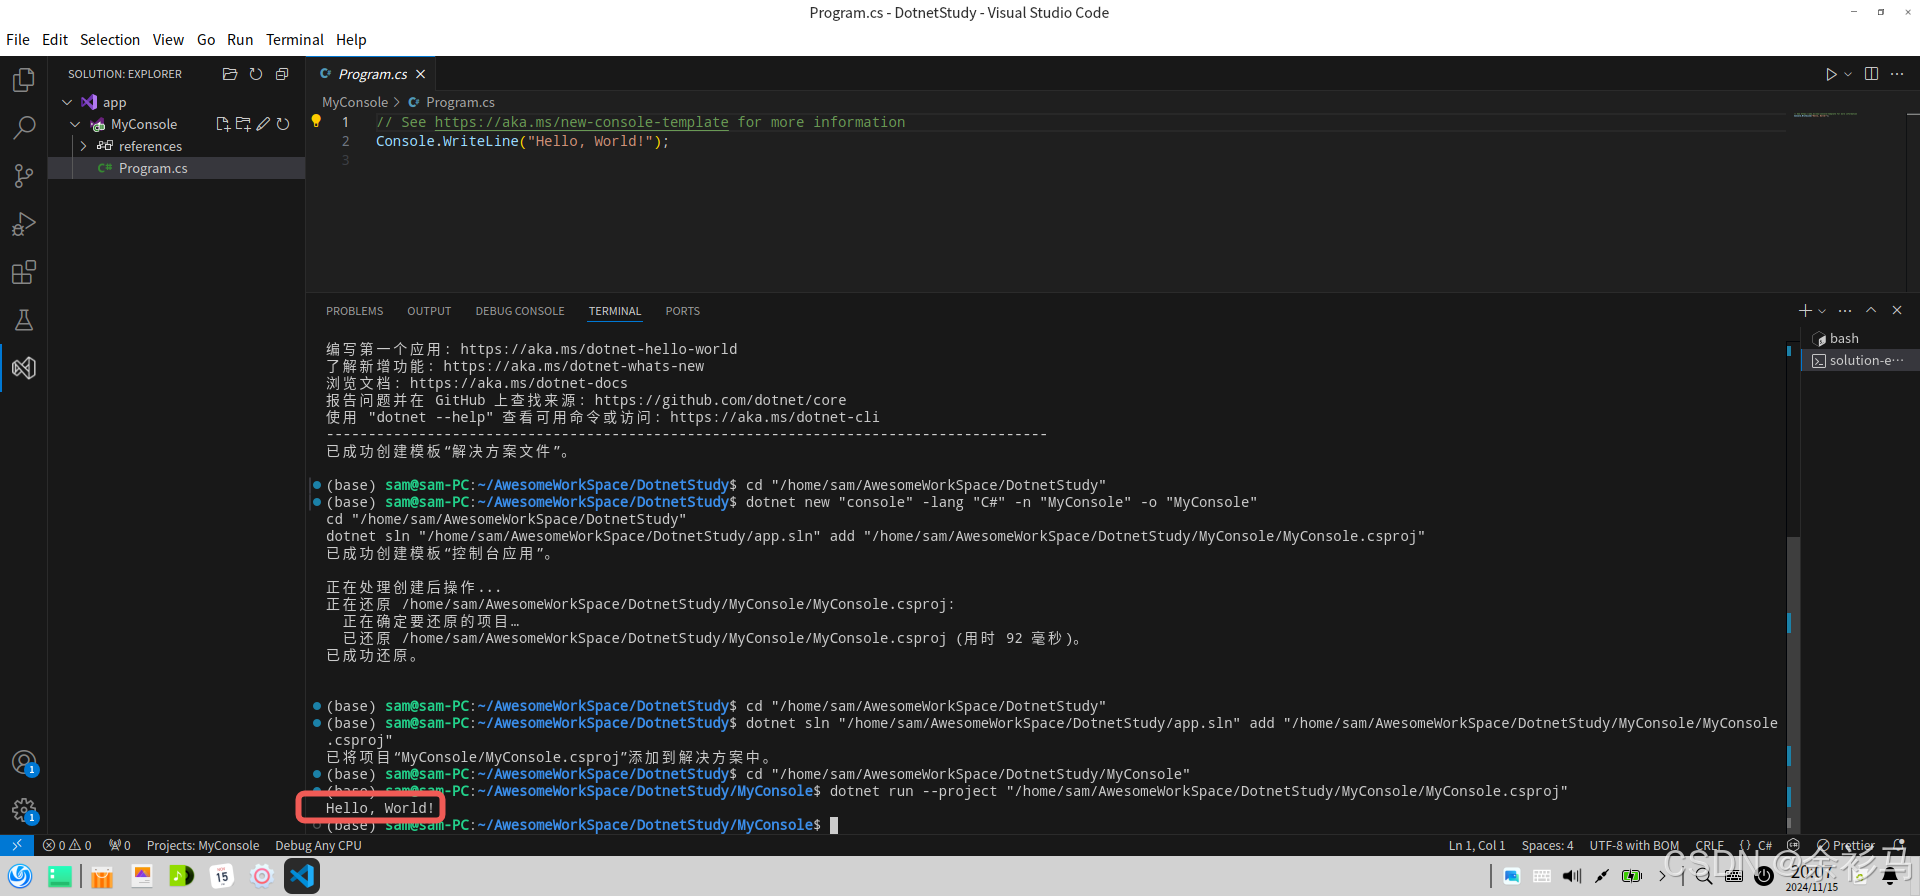Change CRLF end of line sequence
Screen dimensions: 1920x896
click(x=1710, y=845)
